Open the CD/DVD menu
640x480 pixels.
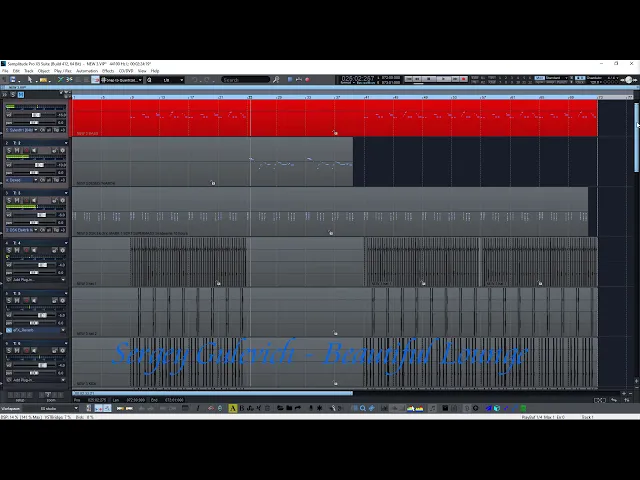(126, 71)
